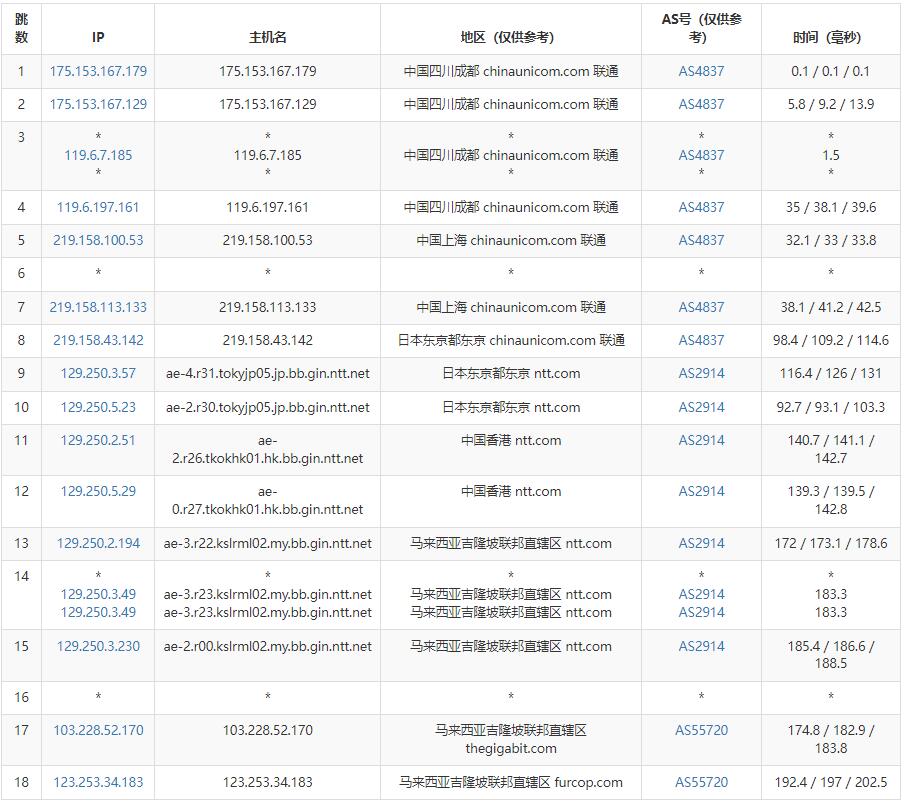Select time value 38.1 / 41.2 / 42.5
This screenshot has width=905, height=805.
[x=831, y=307]
